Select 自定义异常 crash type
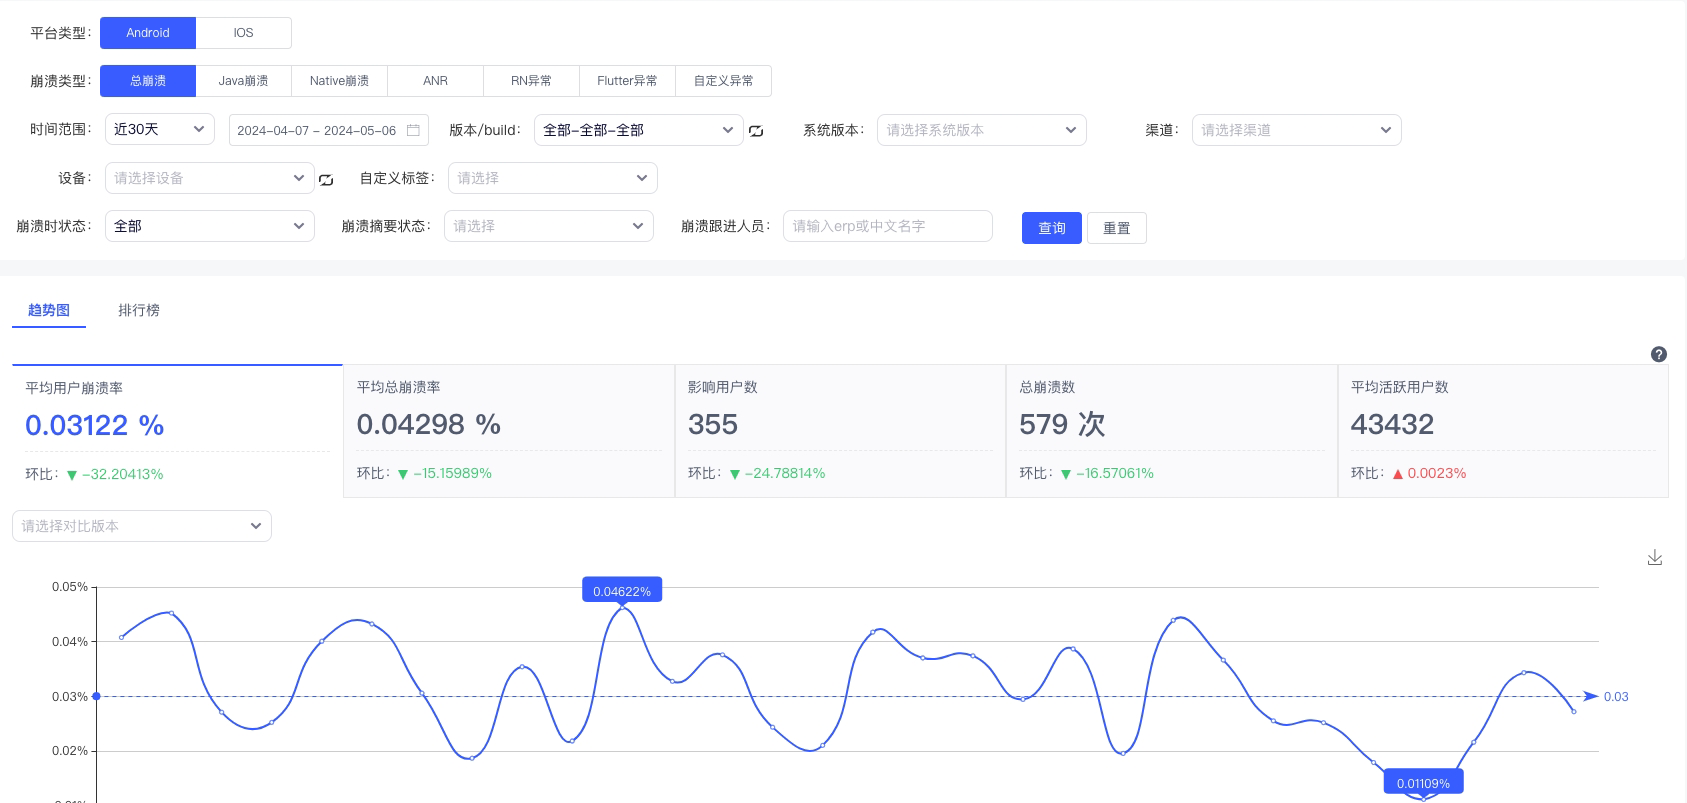The width and height of the screenshot is (1687, 803). click(x=724, y=81)
